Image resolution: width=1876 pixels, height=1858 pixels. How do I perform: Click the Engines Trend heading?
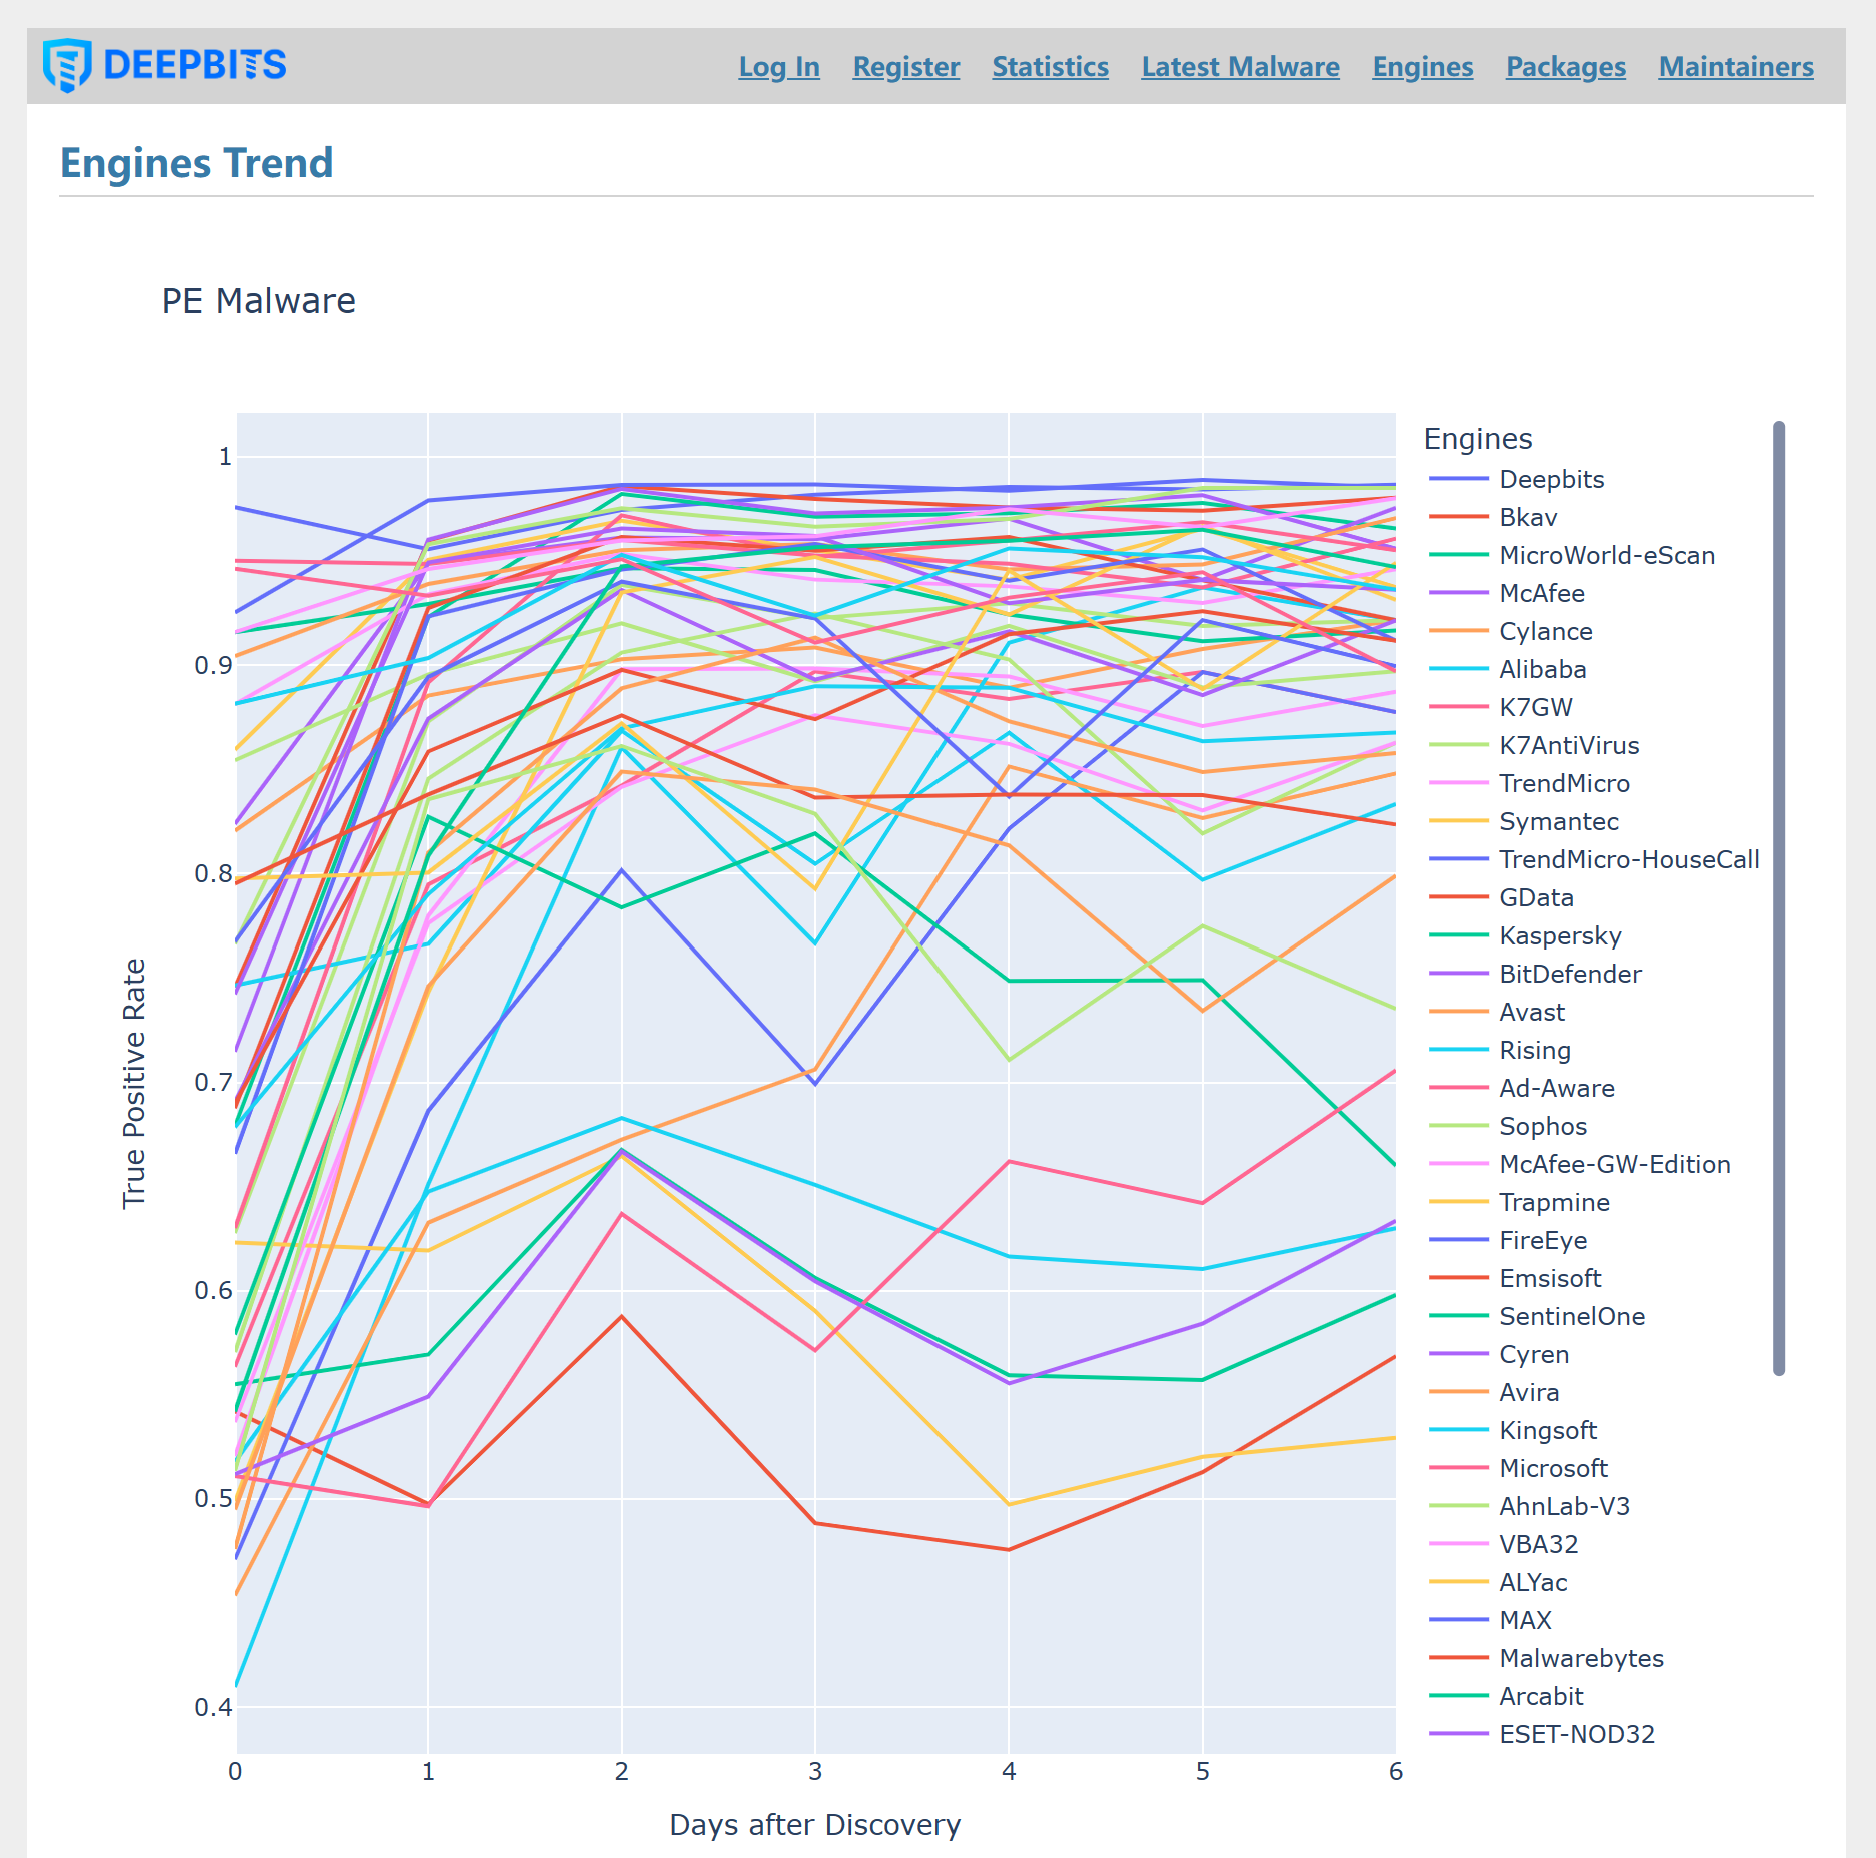click(x=196, y=163)
